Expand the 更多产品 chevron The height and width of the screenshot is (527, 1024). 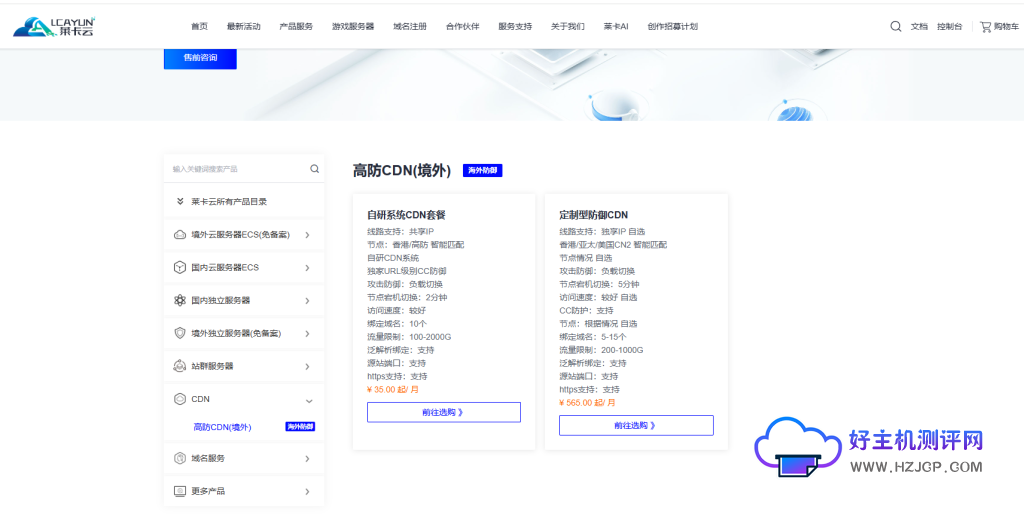click(308, 492)
